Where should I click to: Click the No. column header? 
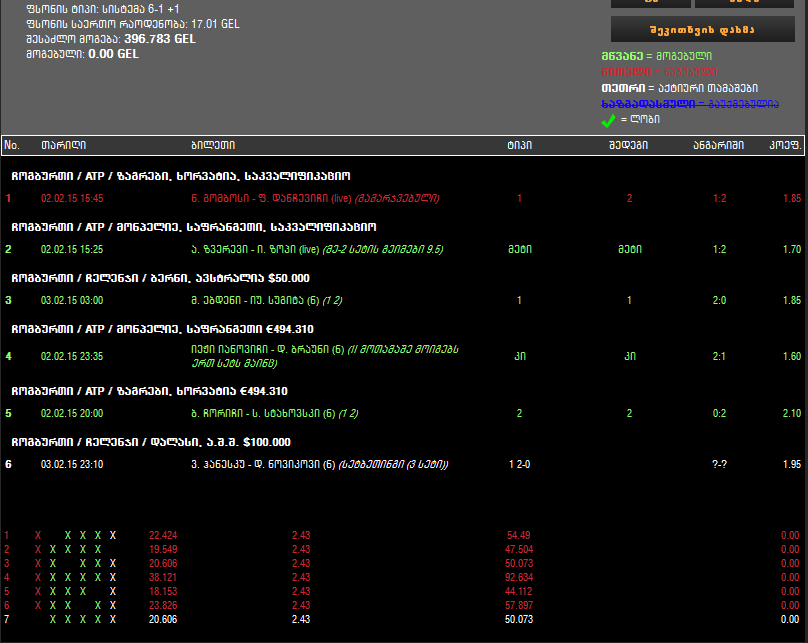[12, 145]
